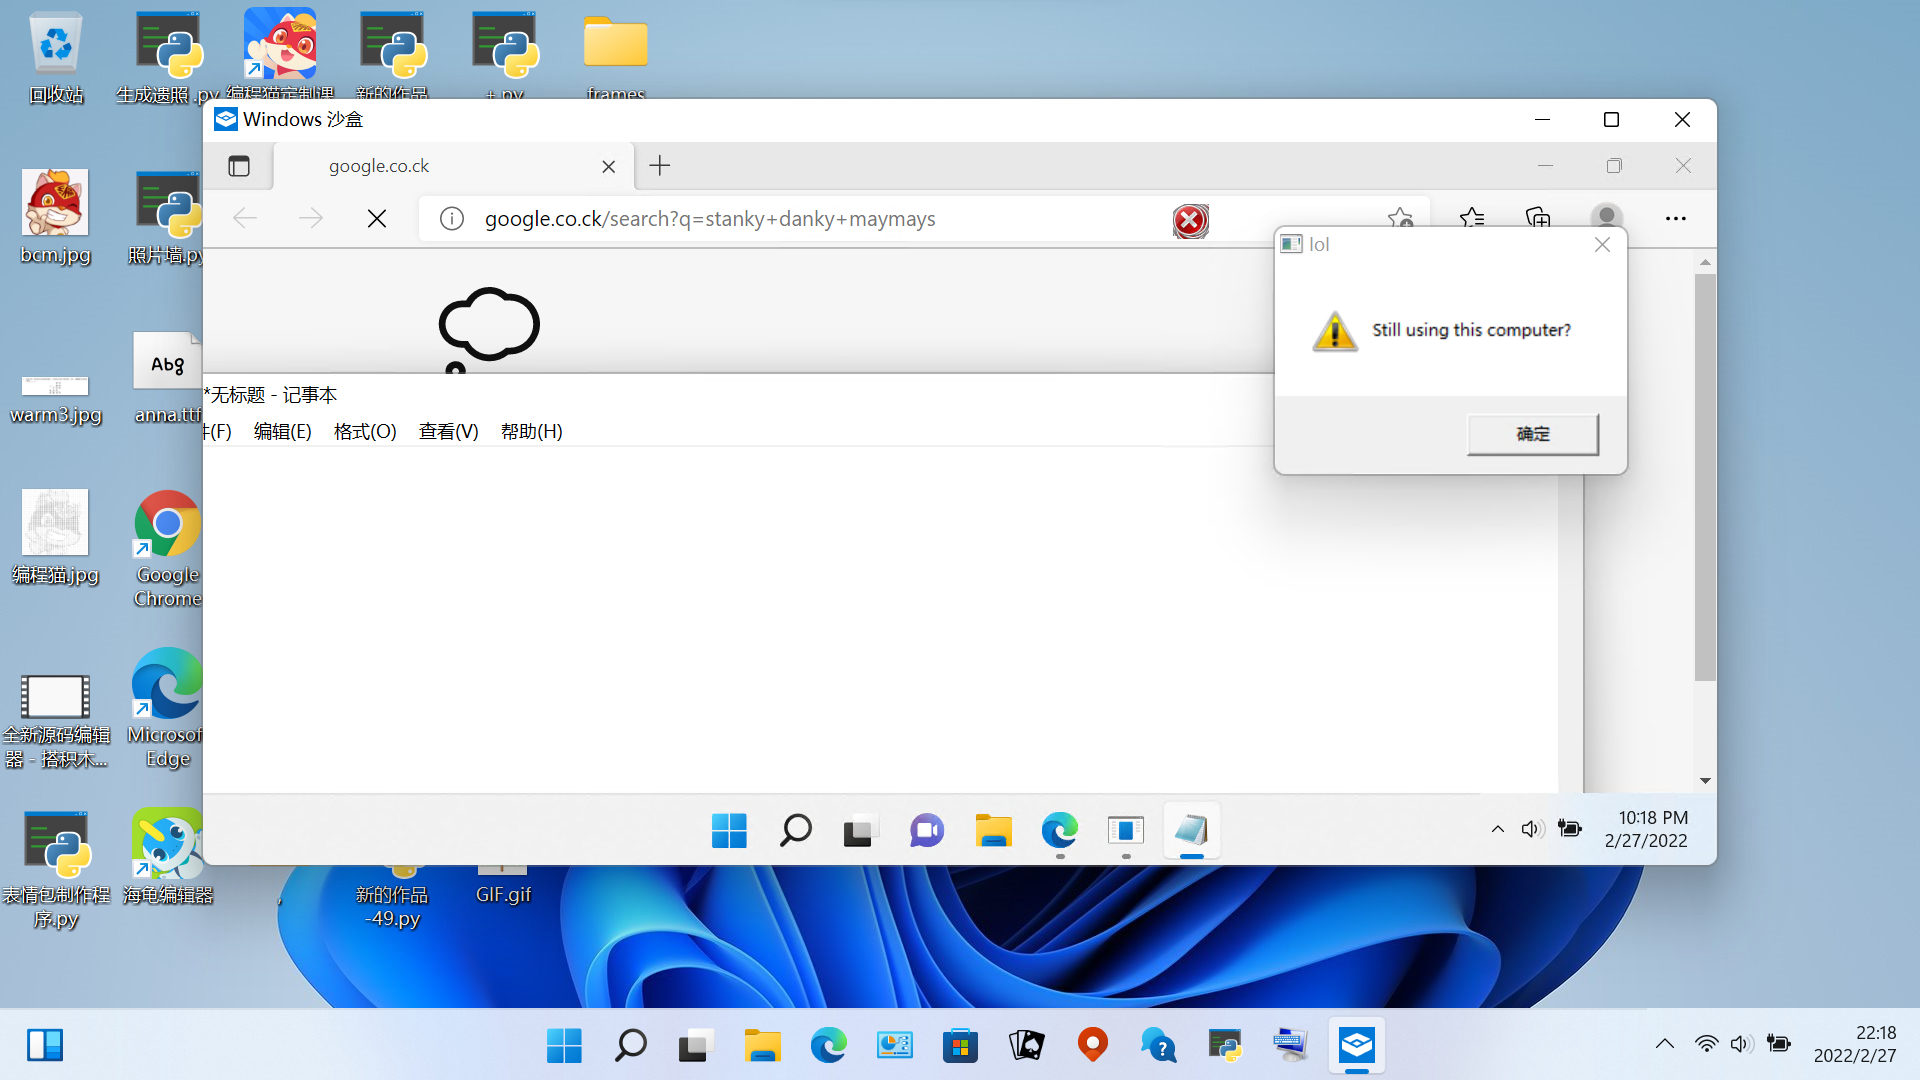Maximize the Windows 沙盒 window
This screenshot has height=1080, width=1920.
click(x=1611, y=120)
